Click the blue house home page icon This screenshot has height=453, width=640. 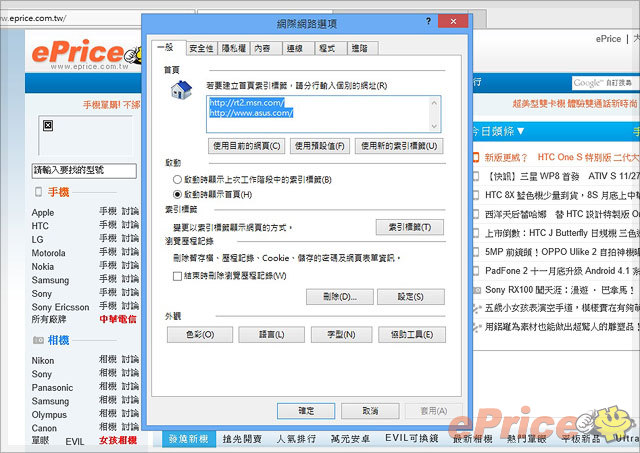(182, 93)
